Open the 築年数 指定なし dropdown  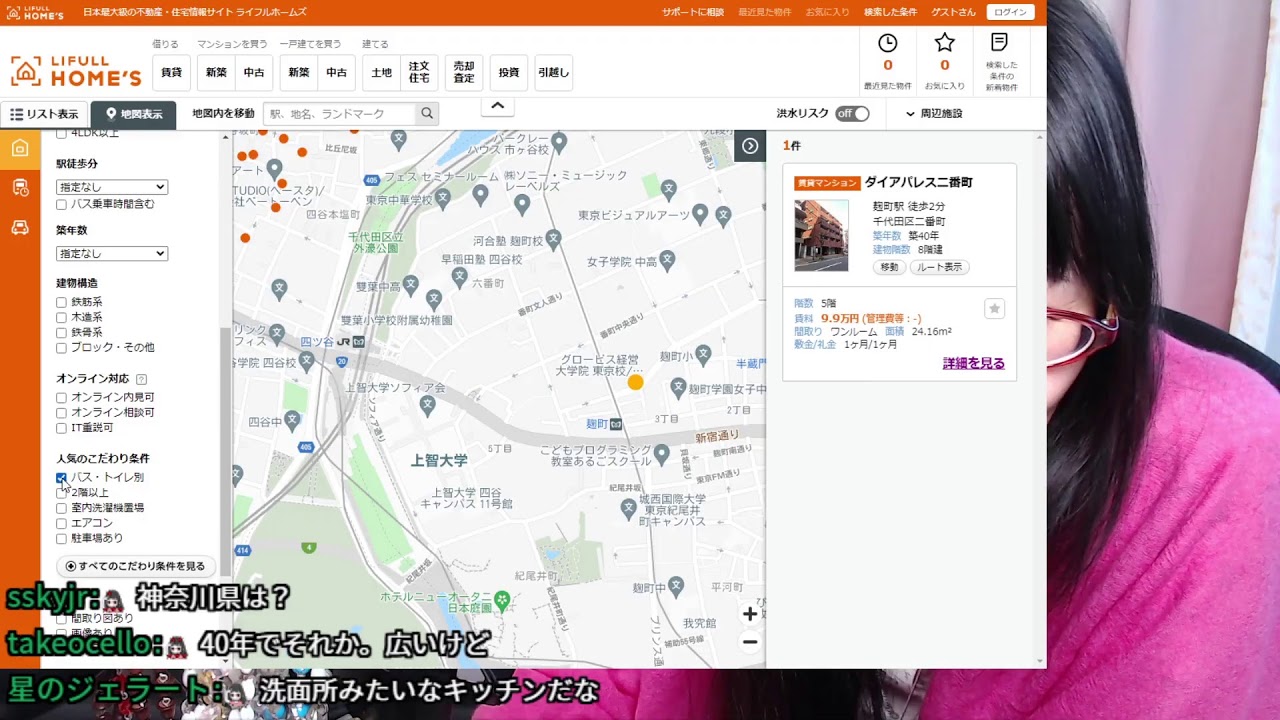[110, 253]
